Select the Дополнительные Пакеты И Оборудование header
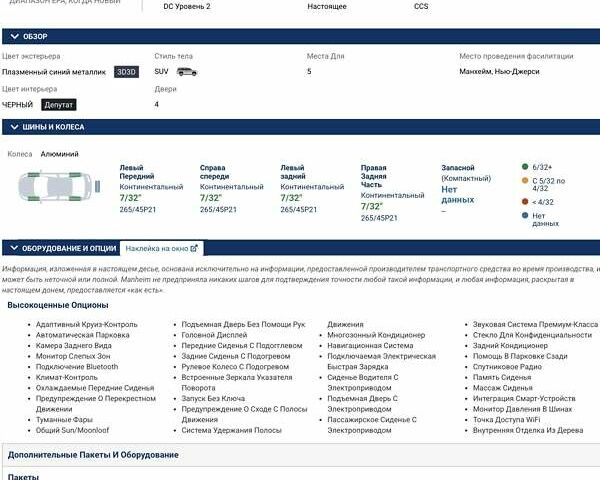Viewport: 600px width, 480px height. tap(93, 455)
